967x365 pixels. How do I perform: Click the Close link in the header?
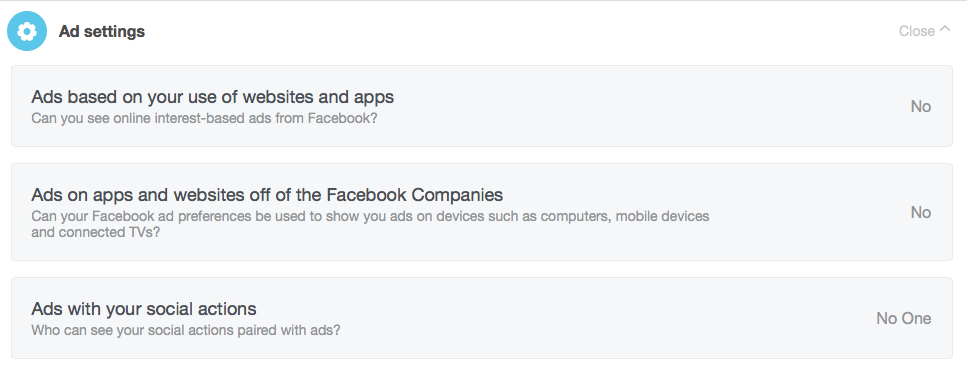pos(916,31)
